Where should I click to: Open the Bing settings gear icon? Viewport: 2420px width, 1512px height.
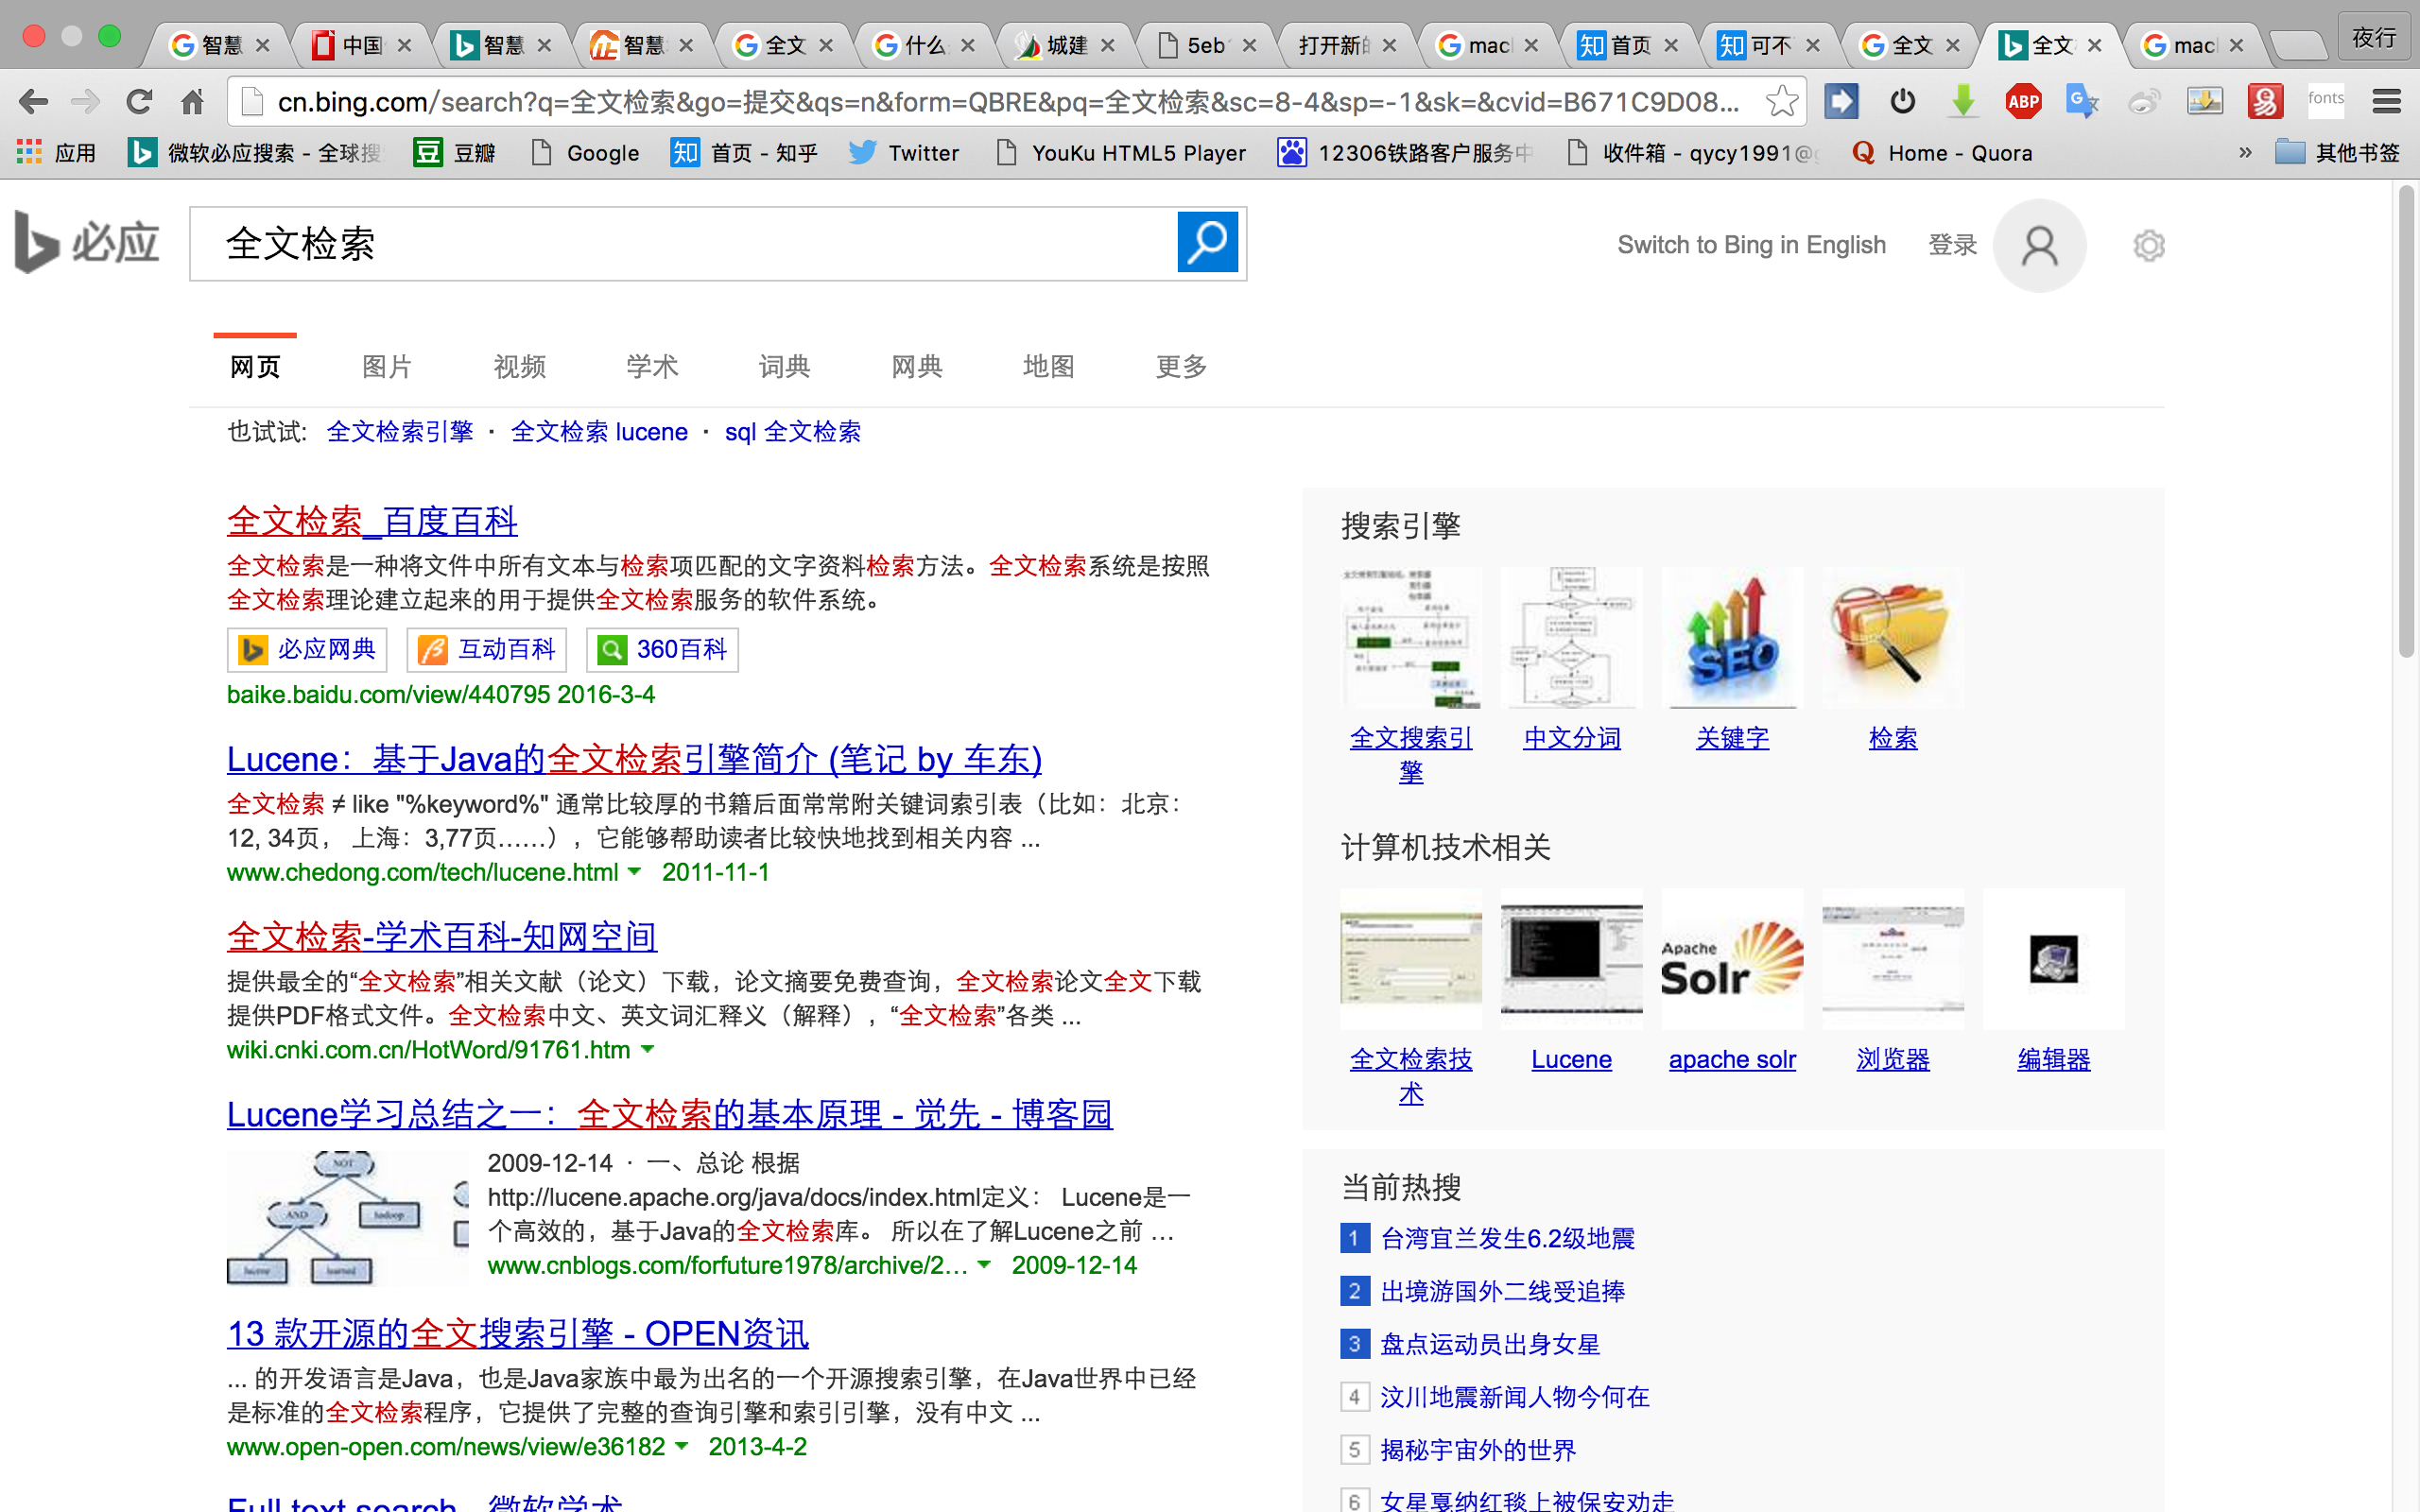click(2148, 245)
